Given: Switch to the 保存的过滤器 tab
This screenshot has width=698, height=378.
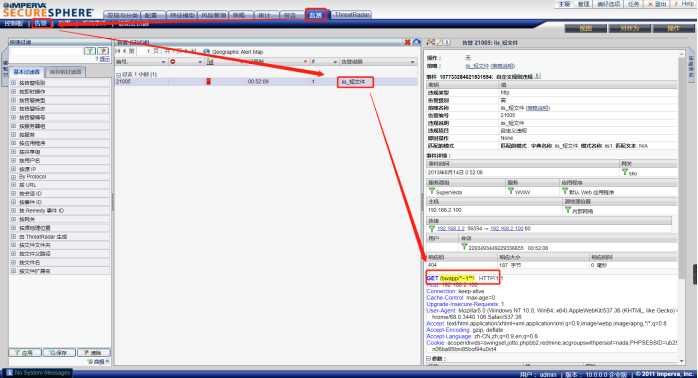Looking at the screenshot, I should (65, 72).
